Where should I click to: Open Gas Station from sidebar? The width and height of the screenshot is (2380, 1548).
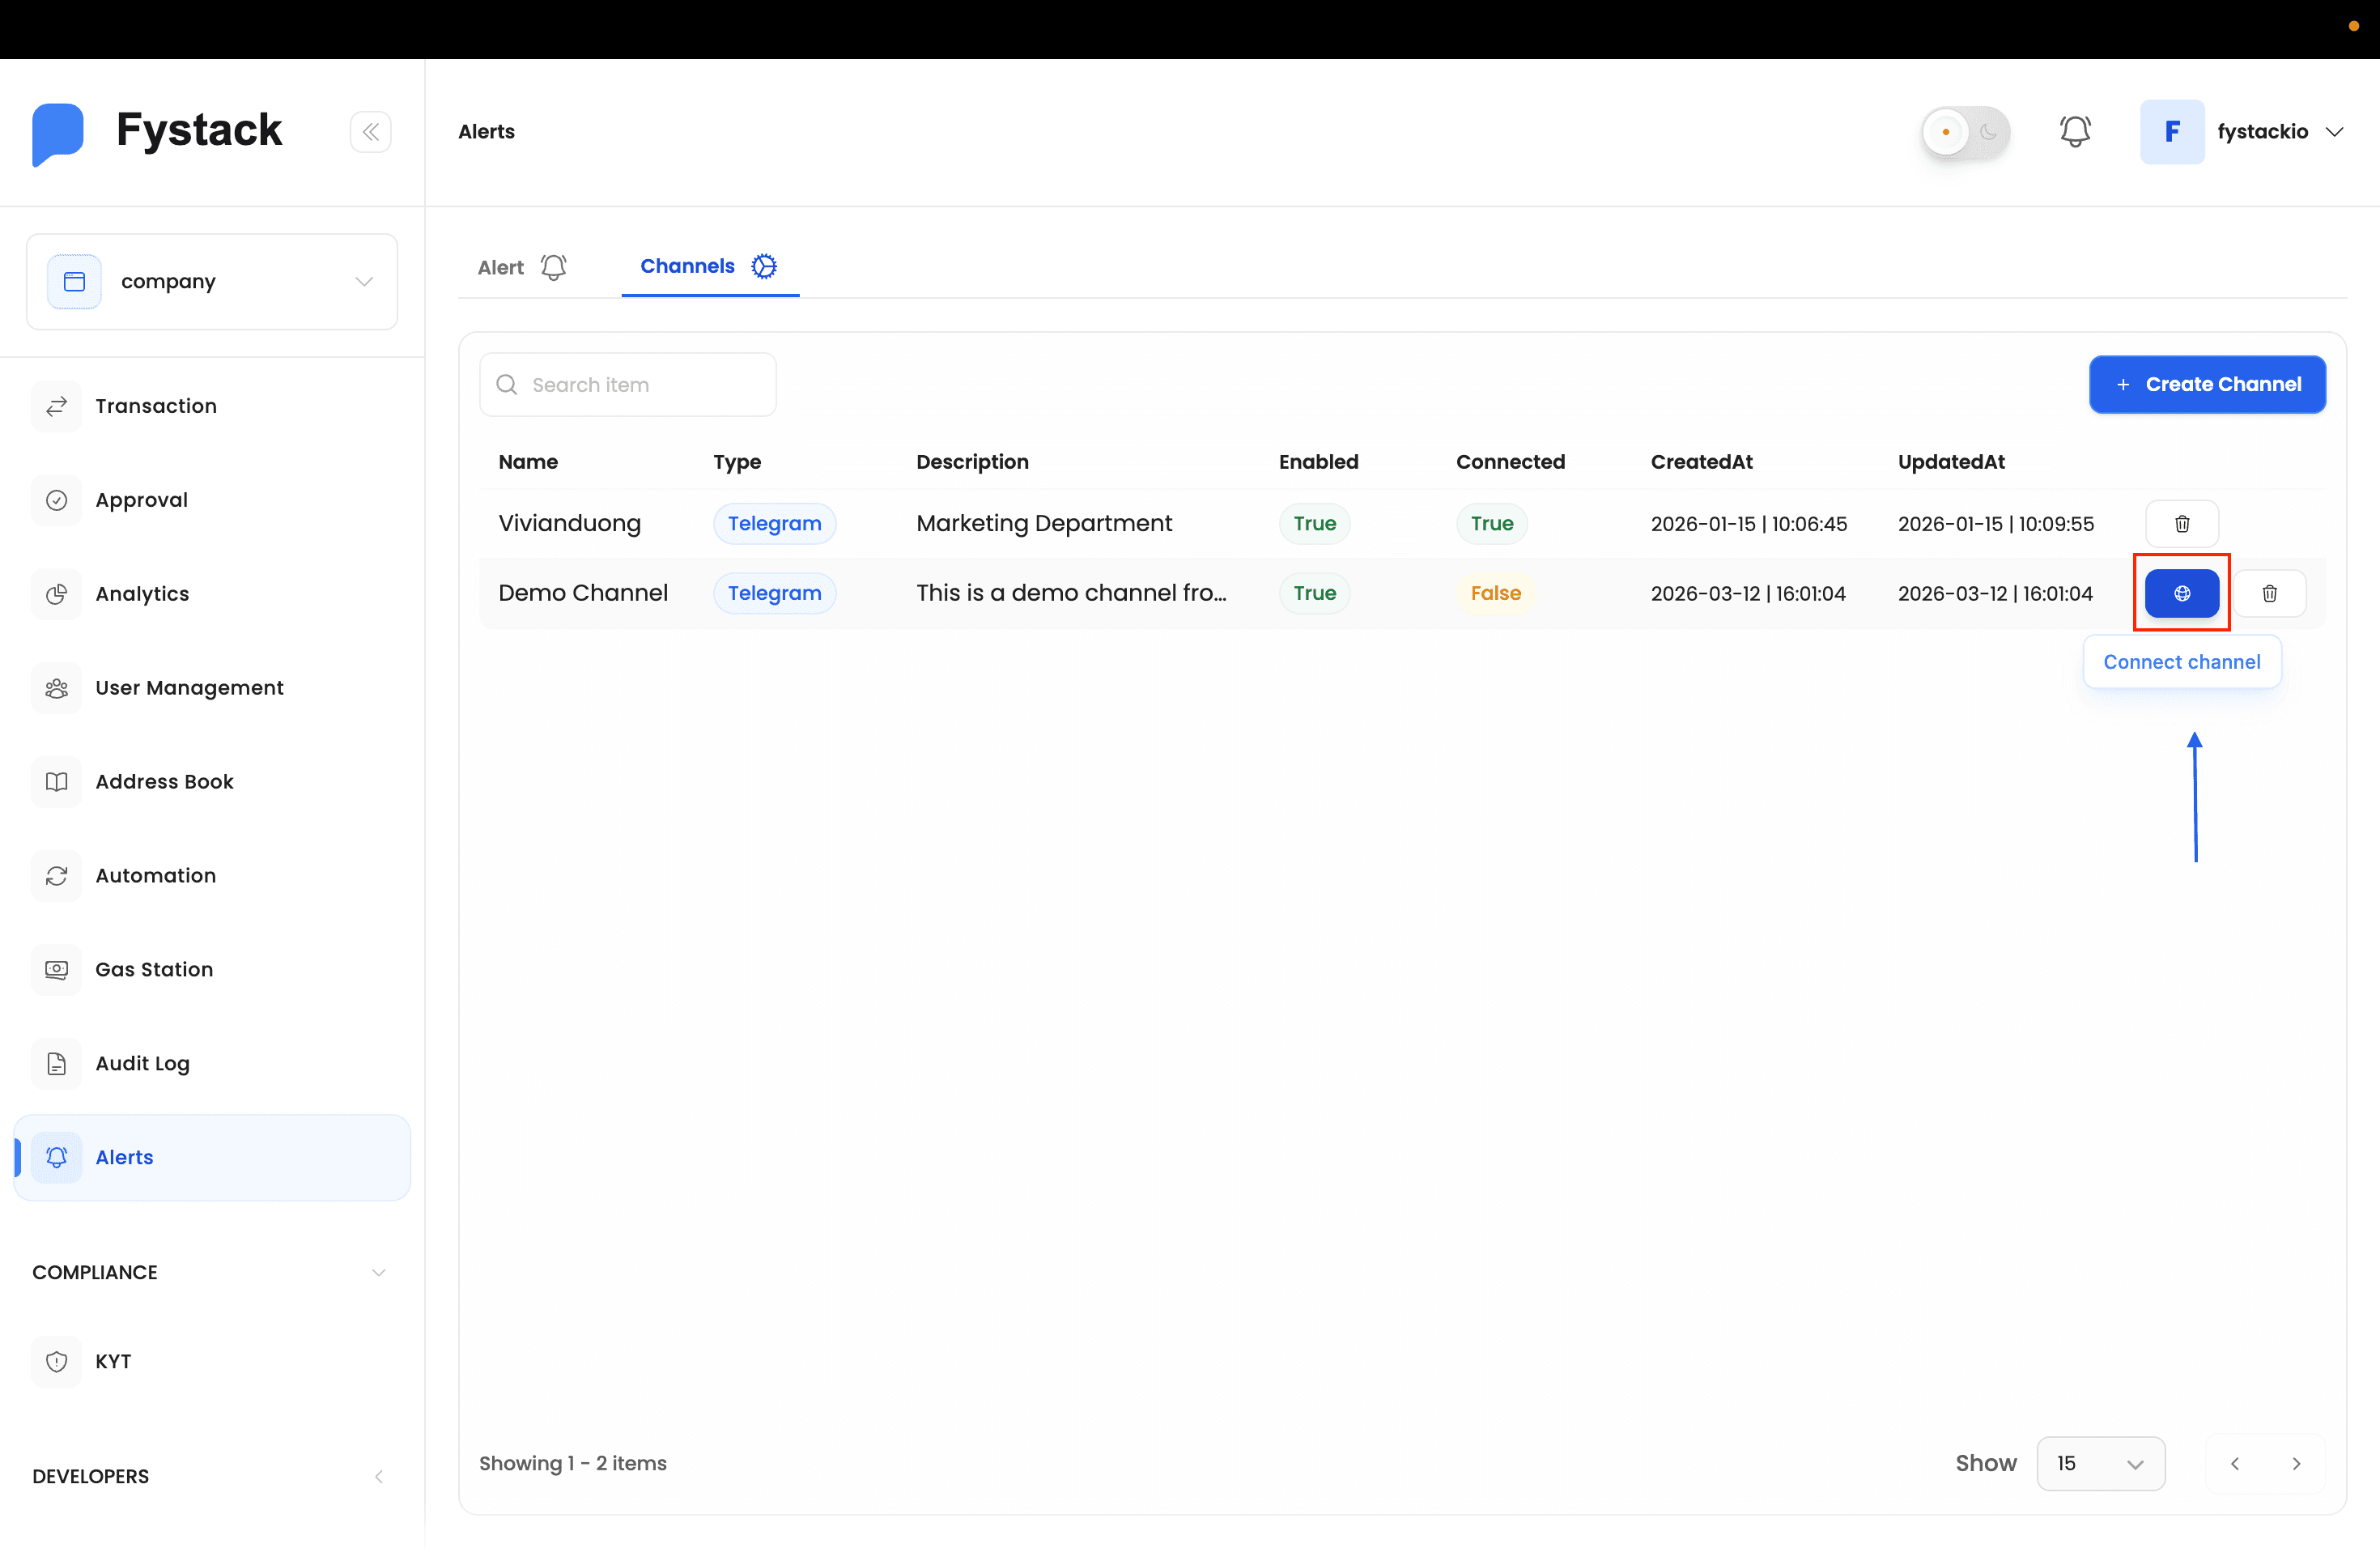pos(154,969)
